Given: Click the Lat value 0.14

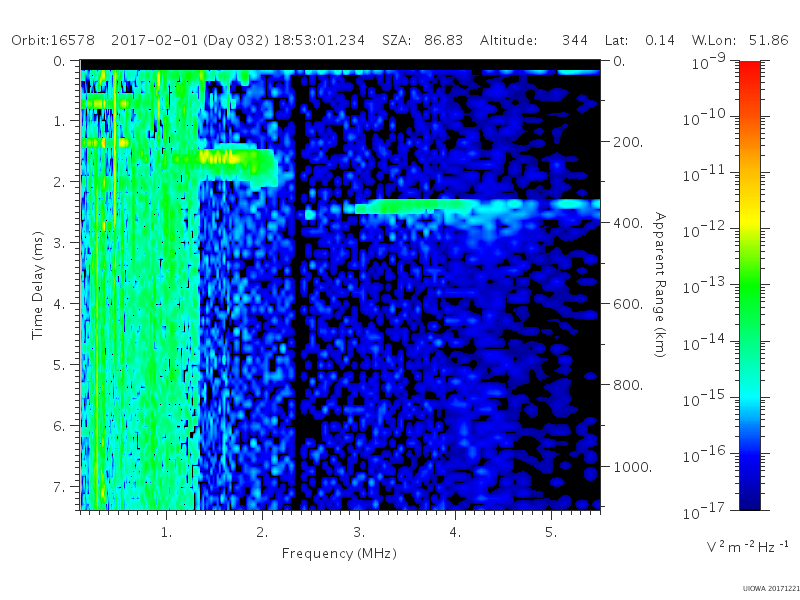Looking at the screenshot, I should click(660, 40).
